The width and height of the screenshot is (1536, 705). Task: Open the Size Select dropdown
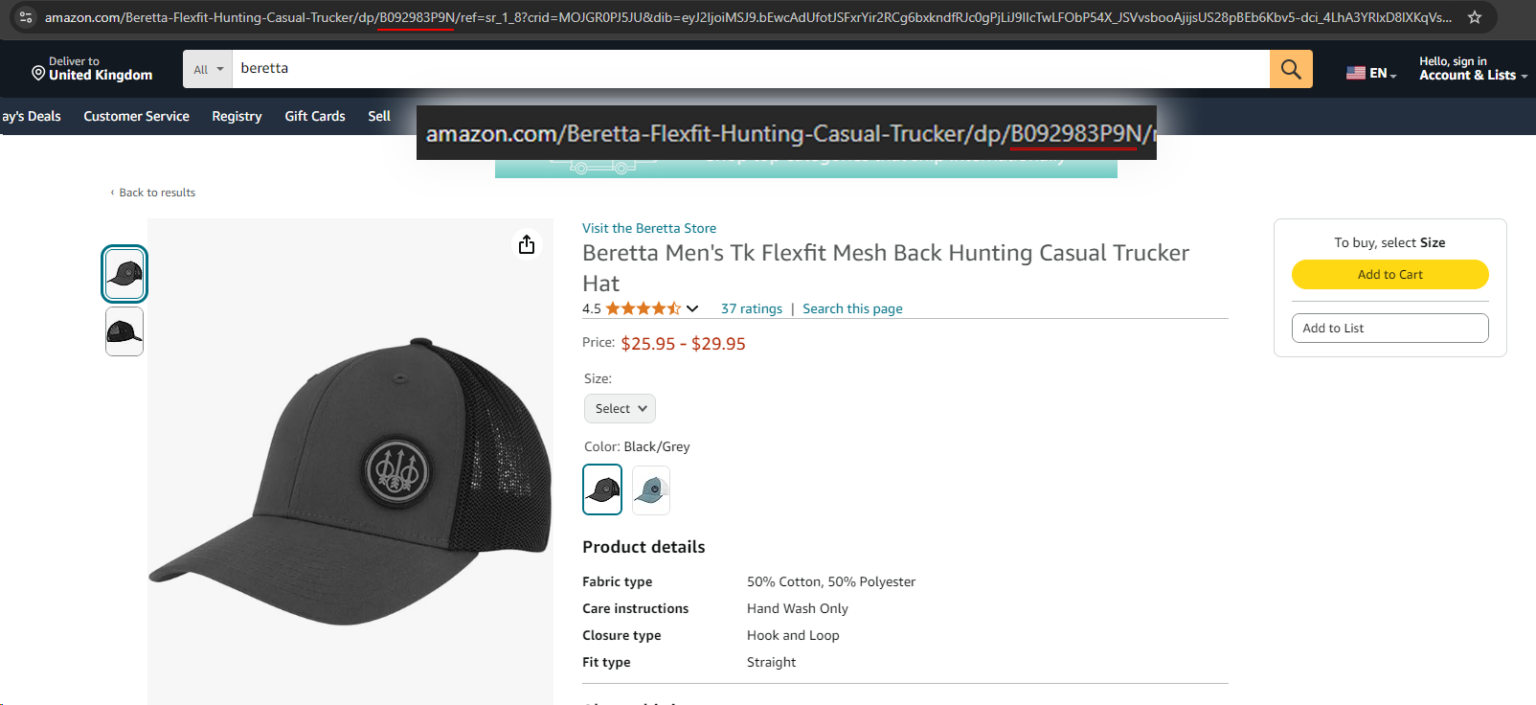619,408
